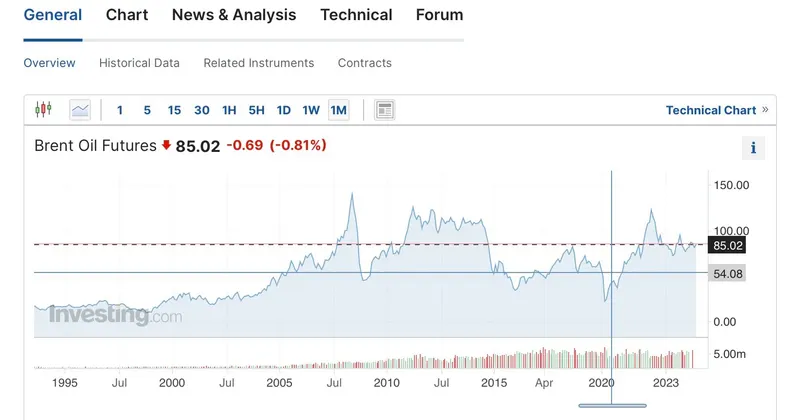800x420 pixels.
Task: Click the double chevron next to Technical Chart
Action: pos(765,109)
